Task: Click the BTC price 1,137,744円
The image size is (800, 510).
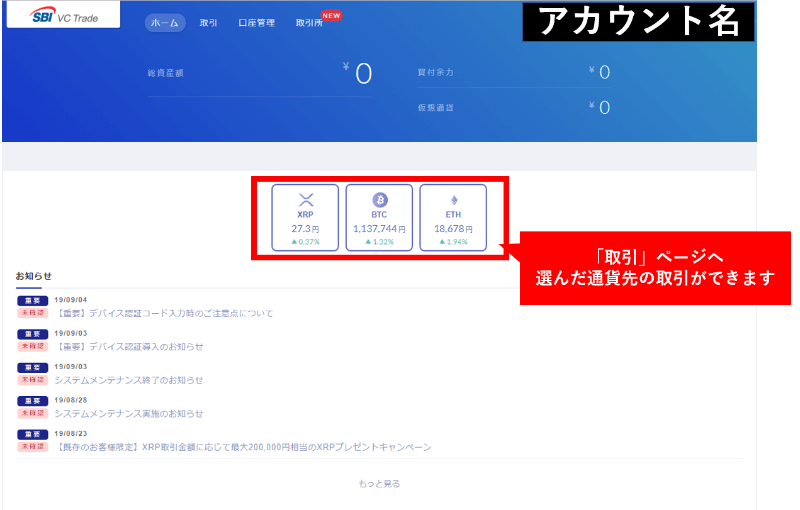Action: pyautogui.click(x=379, y=229)
